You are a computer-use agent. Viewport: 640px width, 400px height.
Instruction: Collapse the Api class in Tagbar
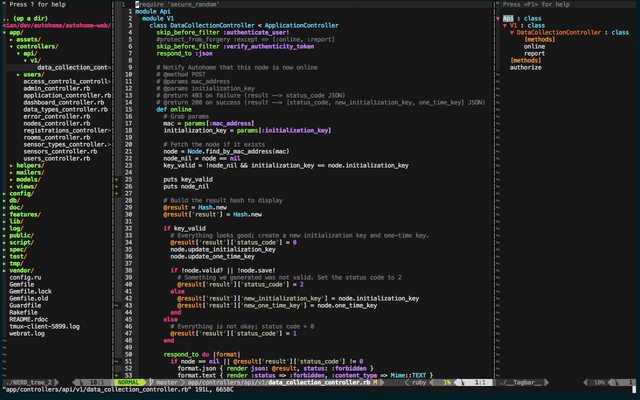[498, 18]
